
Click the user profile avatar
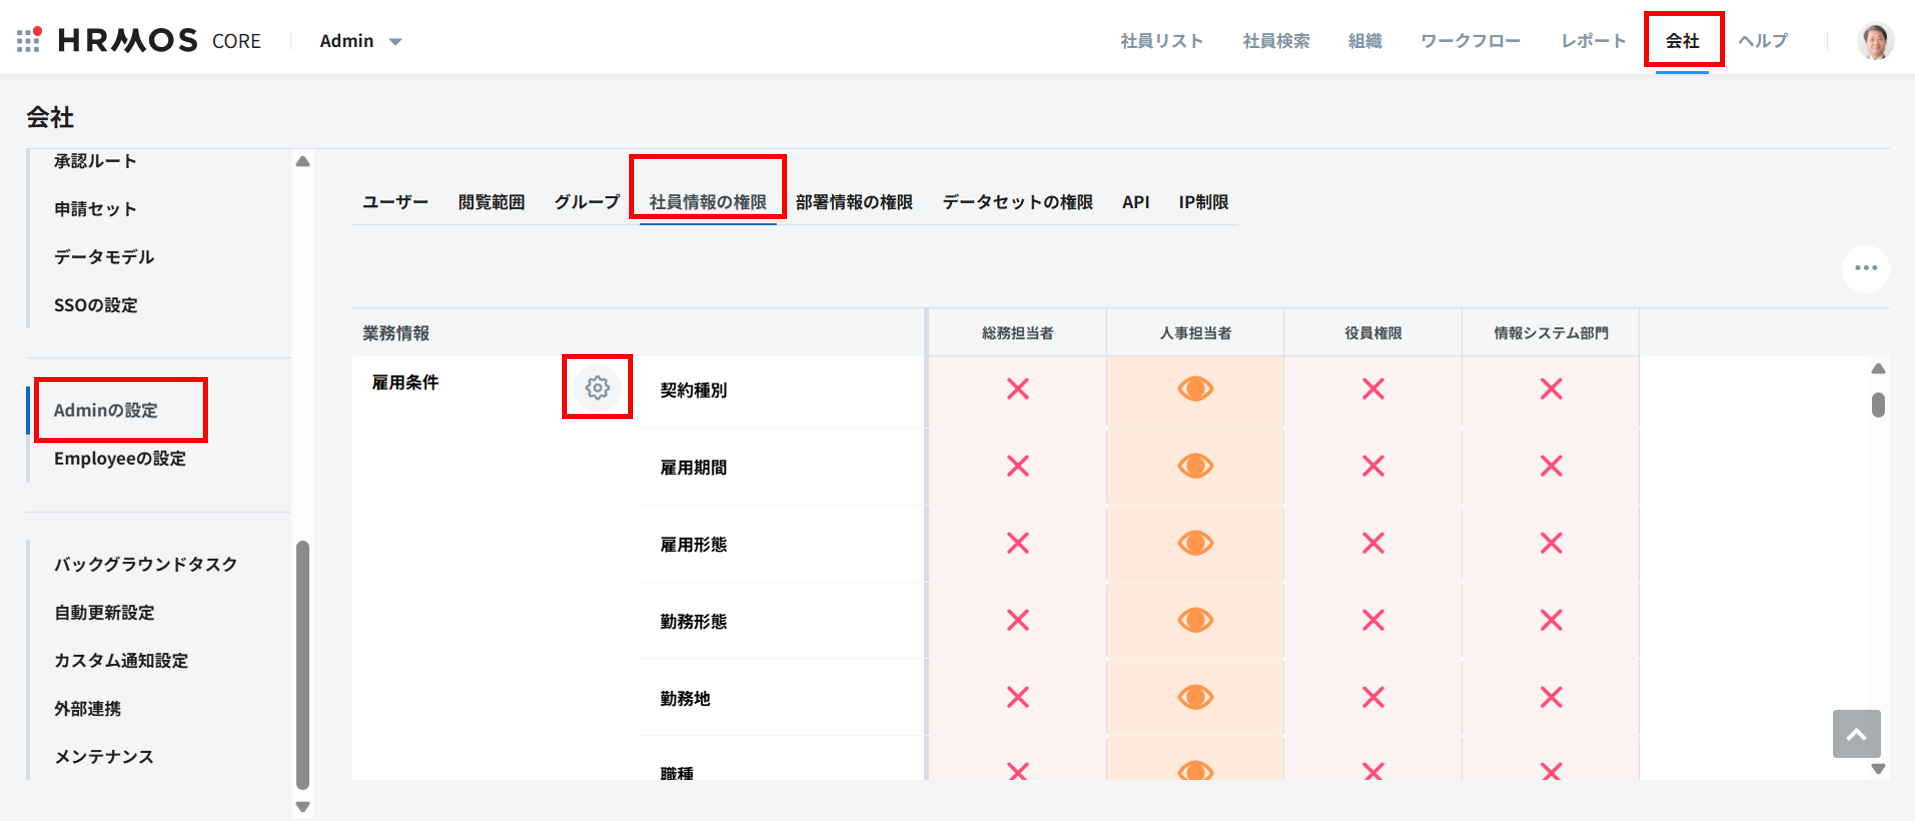(x=1875, y=41)
